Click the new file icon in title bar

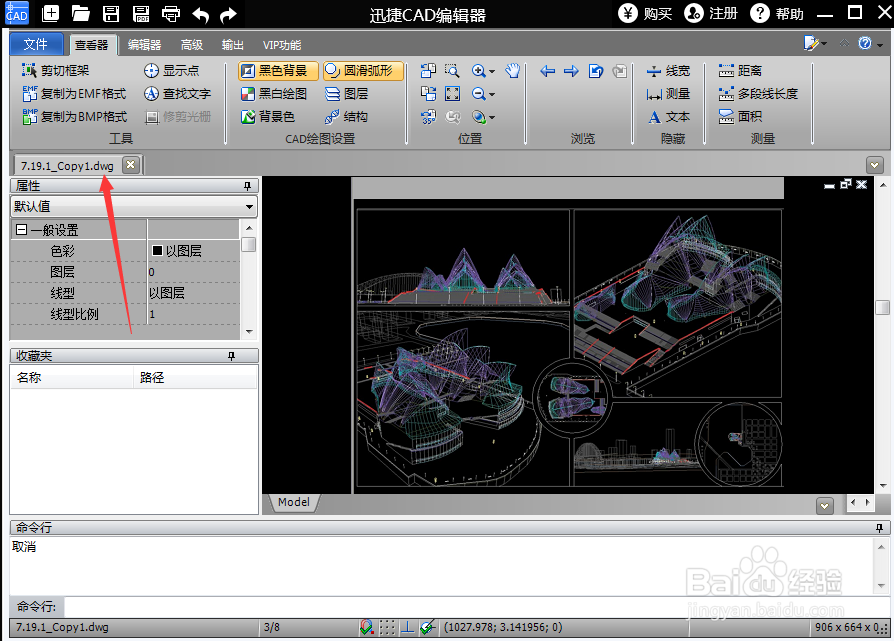click(50, 13)
